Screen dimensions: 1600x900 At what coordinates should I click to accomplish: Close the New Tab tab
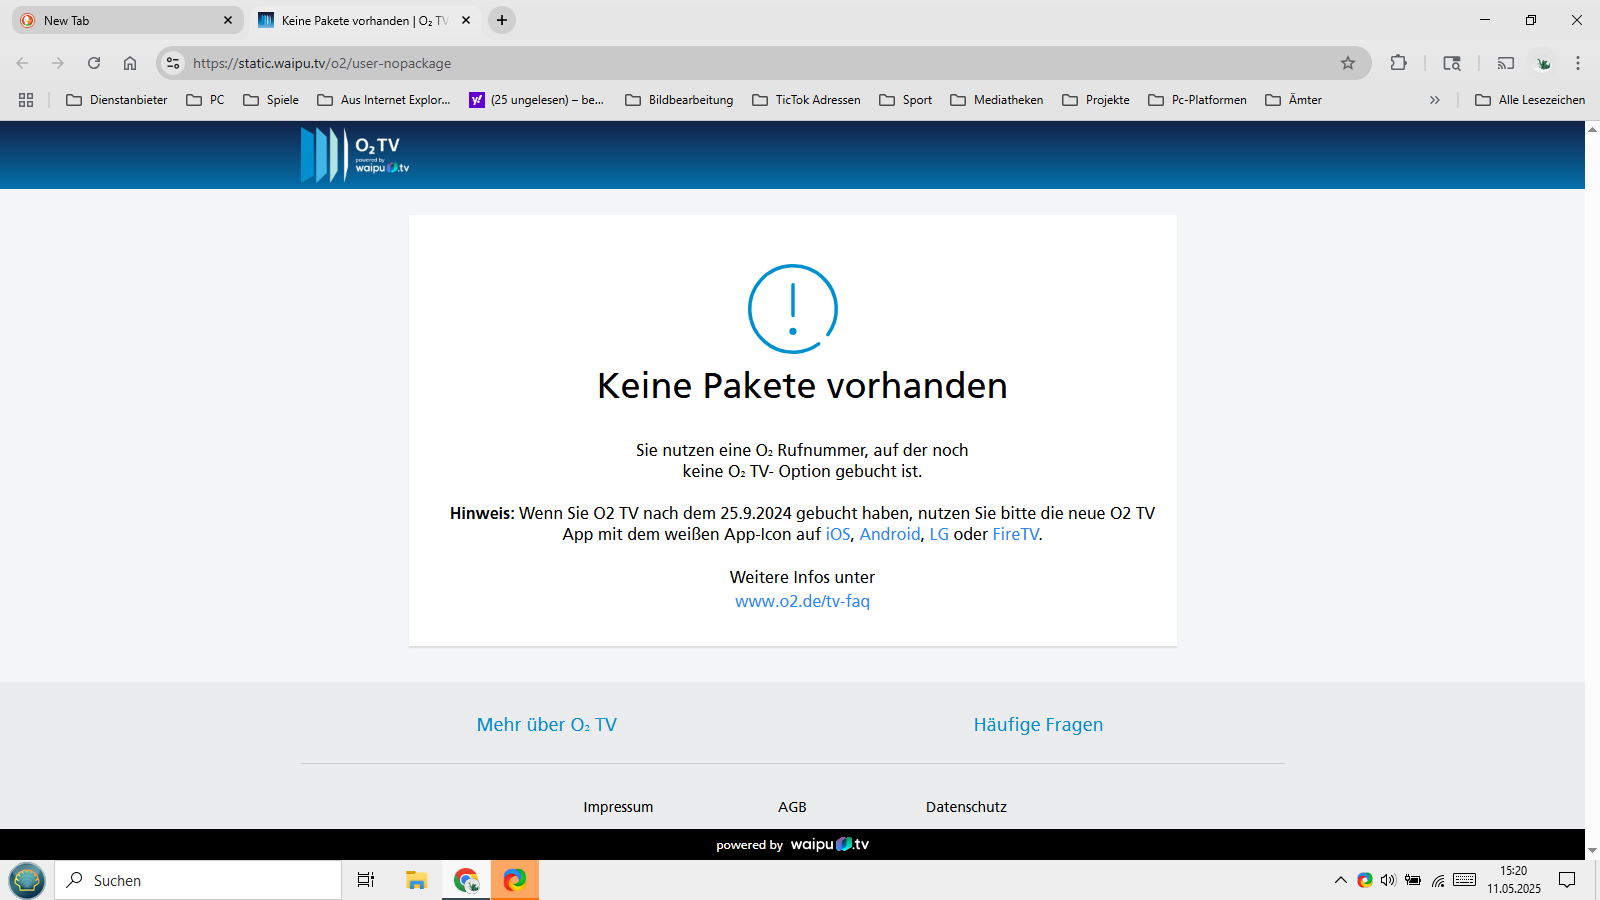[228, 20]
